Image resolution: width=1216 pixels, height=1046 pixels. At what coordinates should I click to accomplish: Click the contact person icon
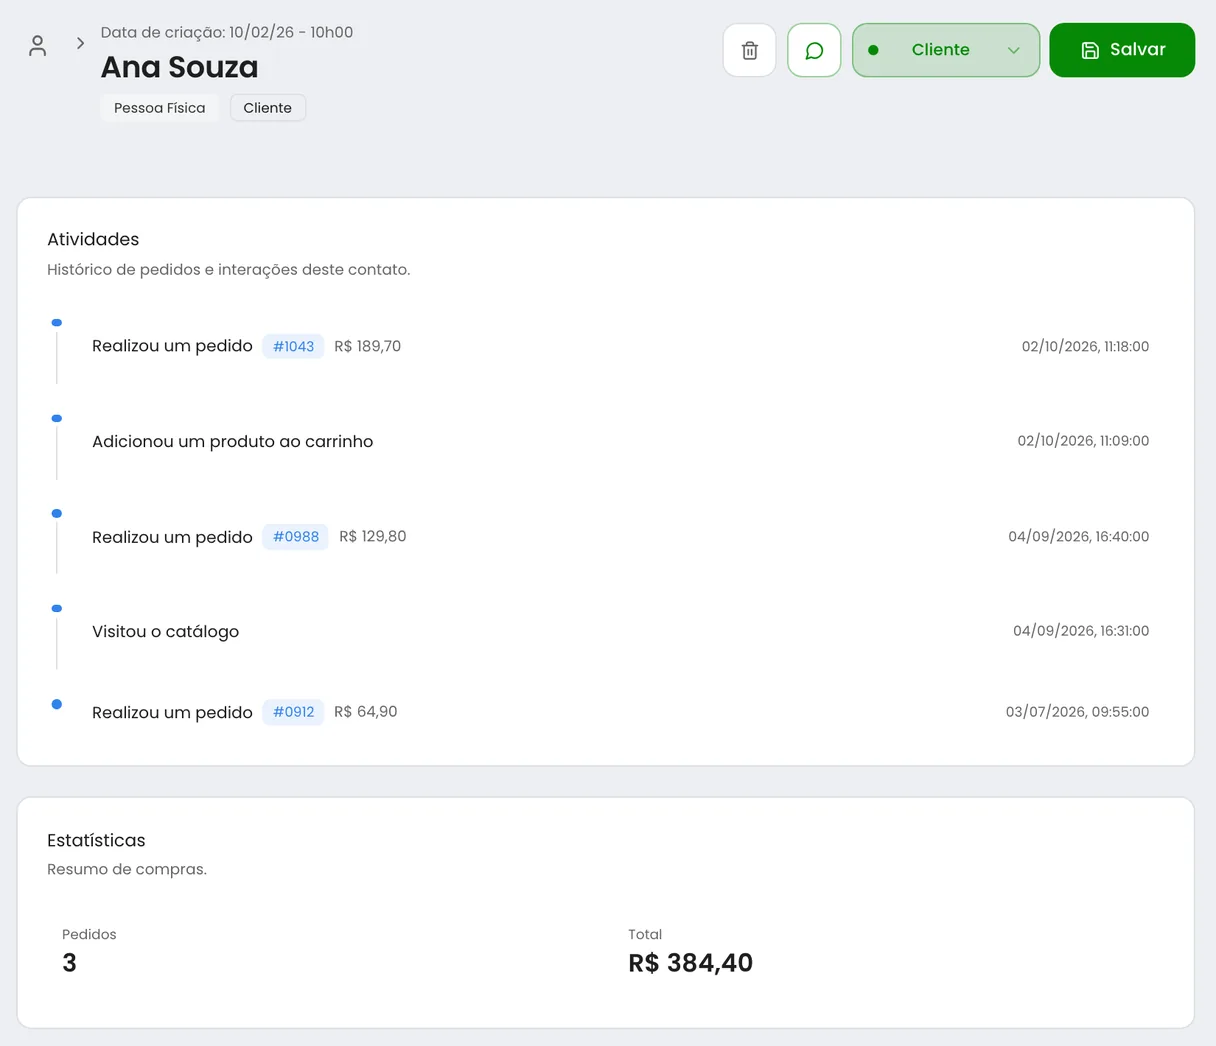(38, 46)
